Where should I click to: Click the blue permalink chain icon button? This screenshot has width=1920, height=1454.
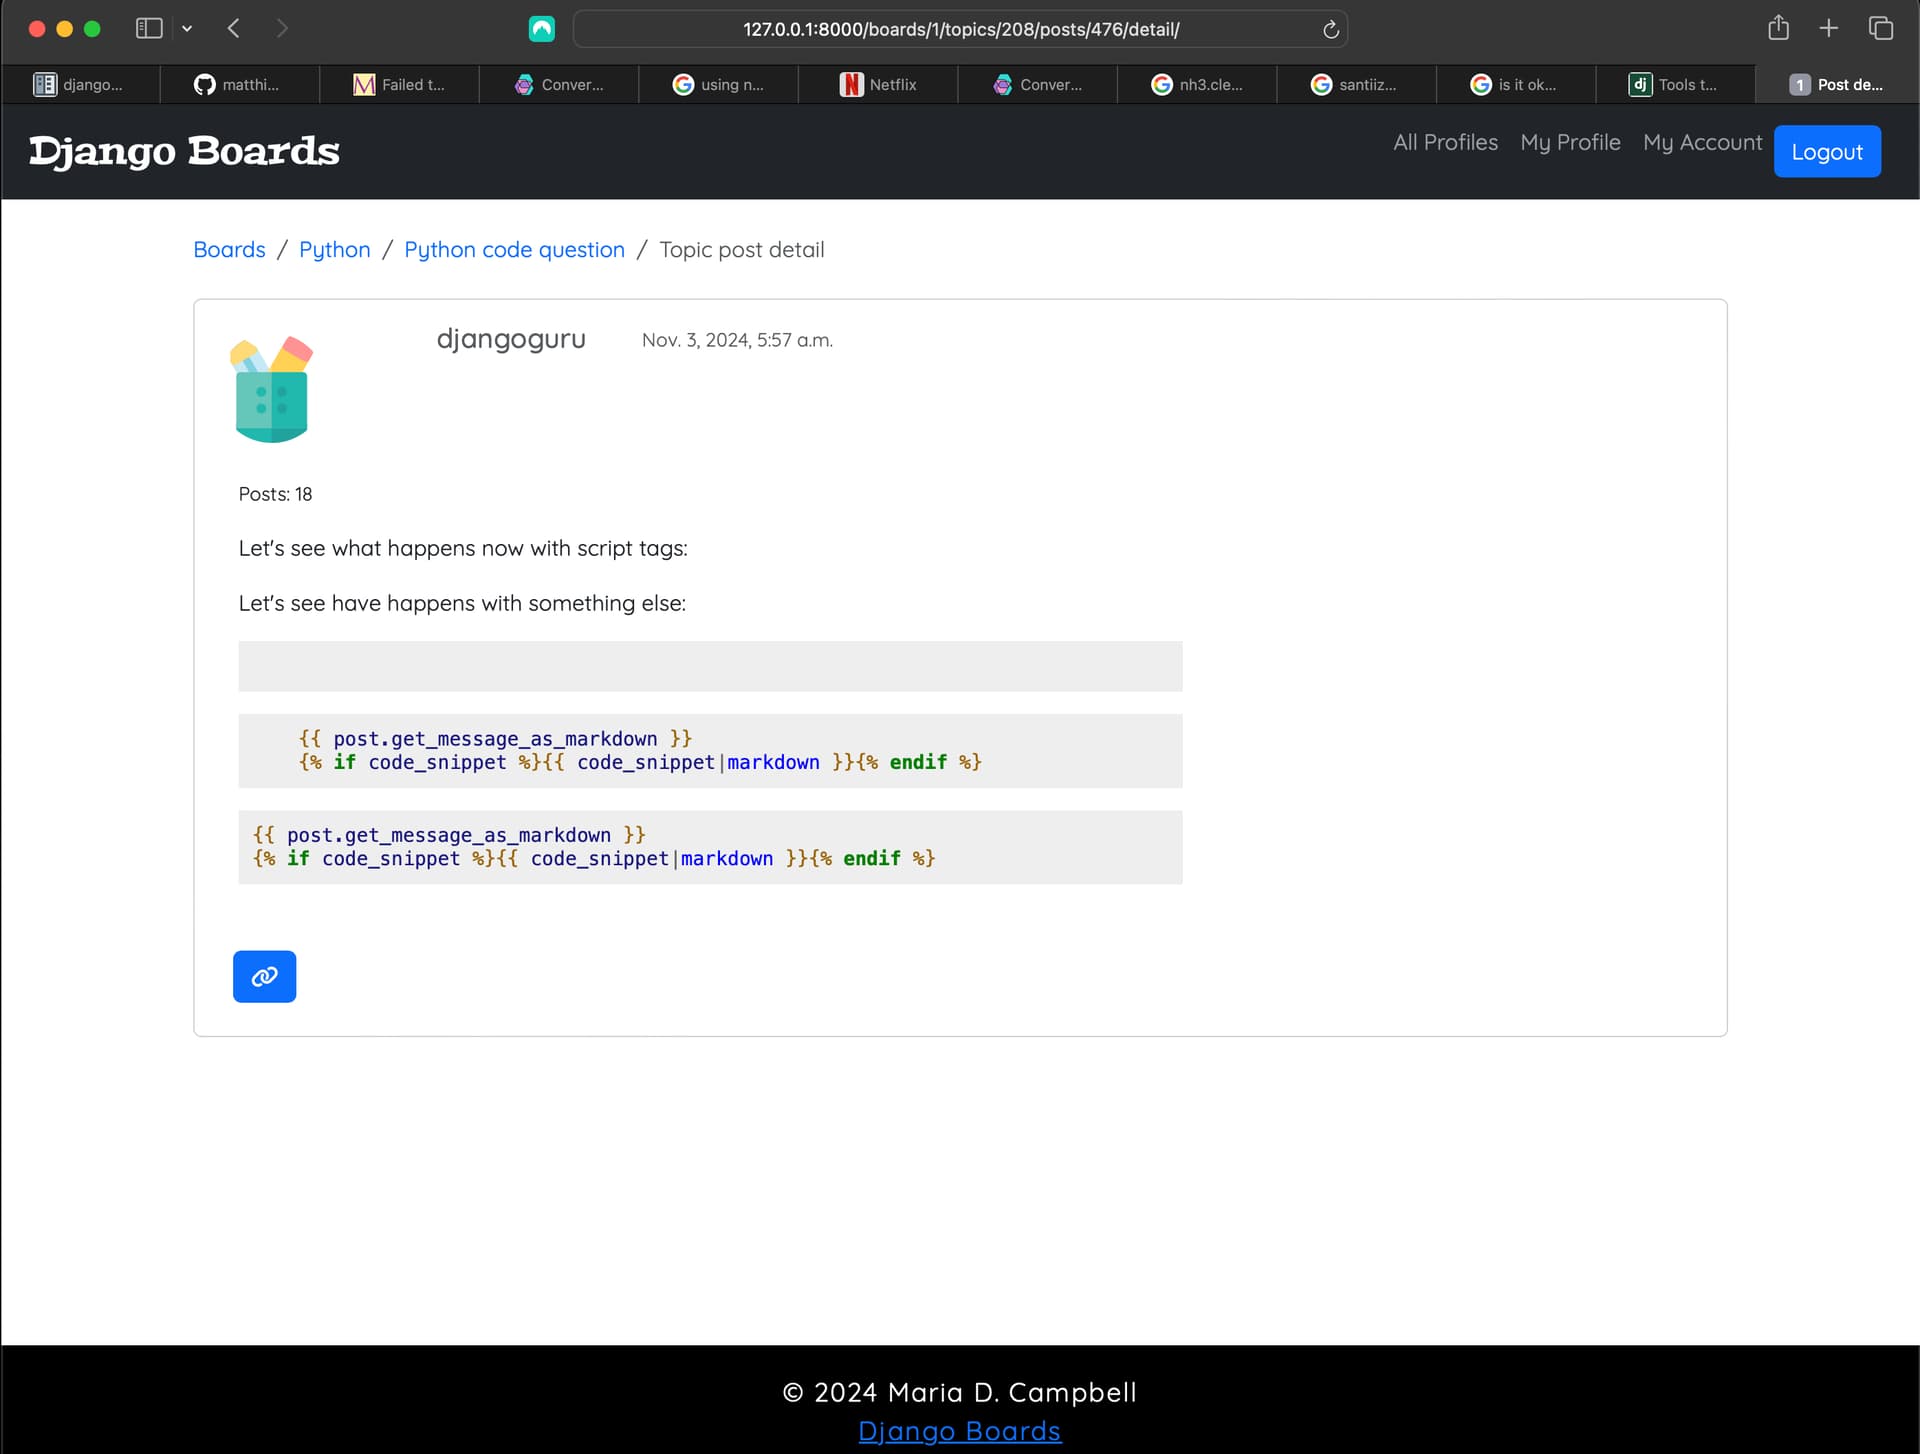click(x=264, y=976)
